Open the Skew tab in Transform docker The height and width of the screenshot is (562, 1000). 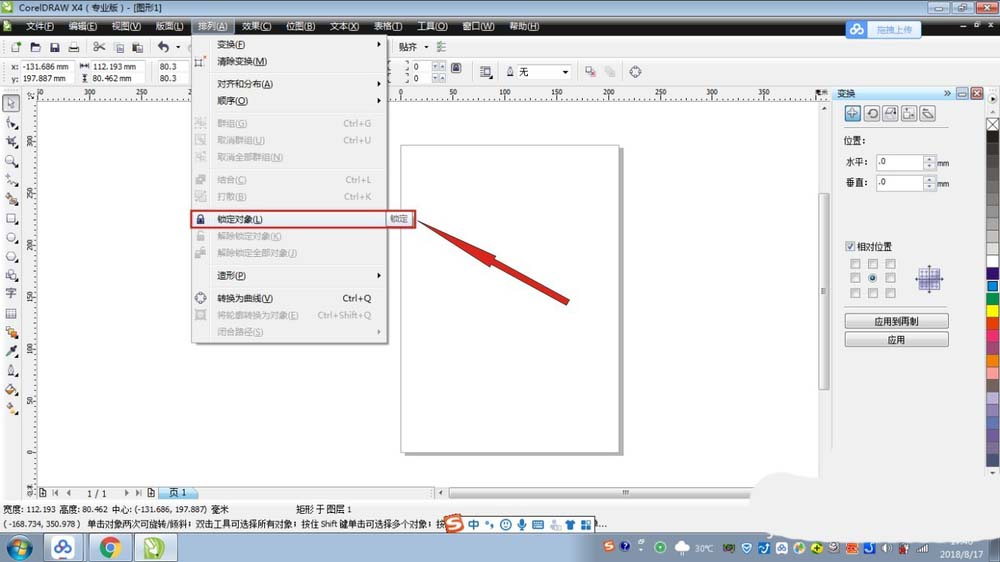pyautogui.click(x=928, y=114)
